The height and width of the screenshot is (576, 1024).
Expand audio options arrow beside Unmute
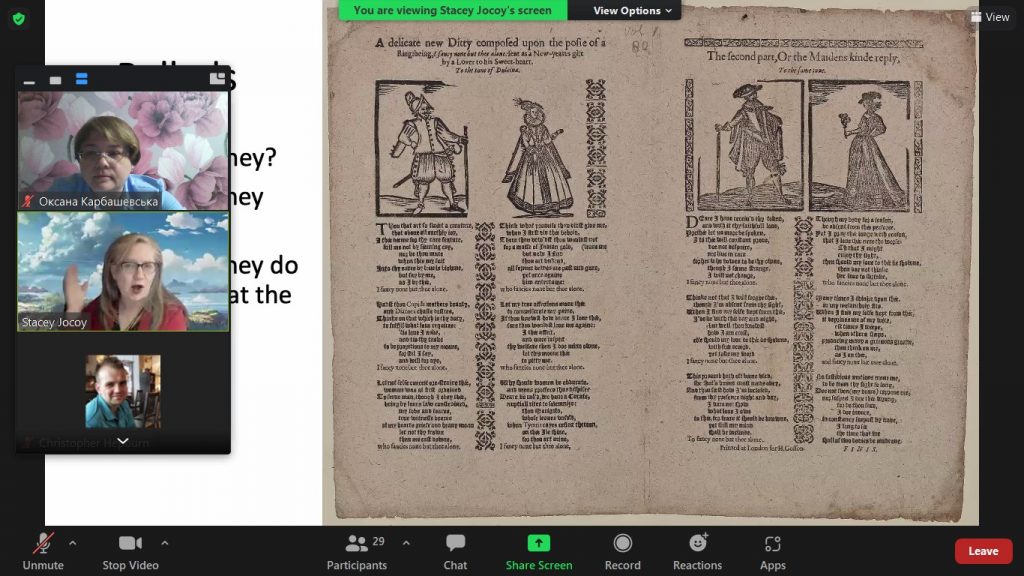(x=72, y=543)
